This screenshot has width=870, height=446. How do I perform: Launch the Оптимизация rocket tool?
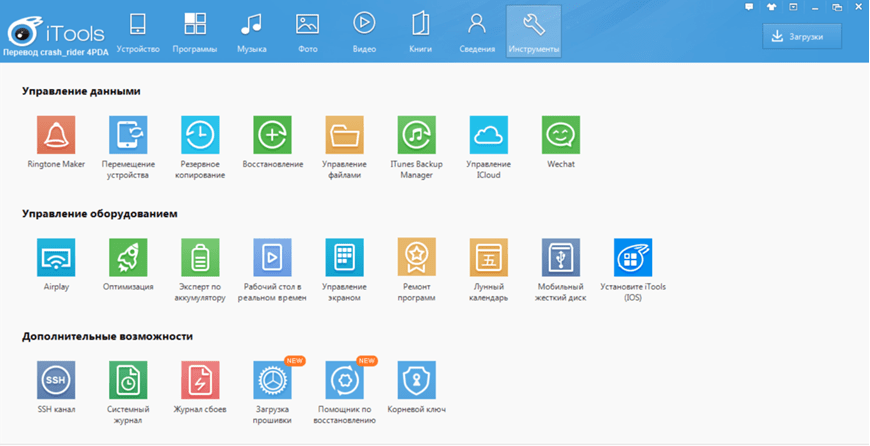click(128, 257)
